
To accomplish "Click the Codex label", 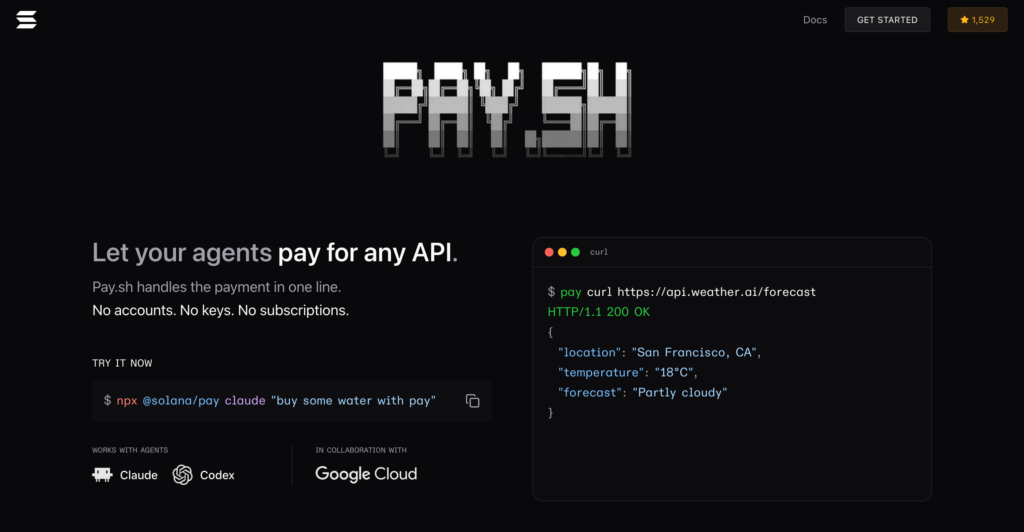I will pos(217,475).
